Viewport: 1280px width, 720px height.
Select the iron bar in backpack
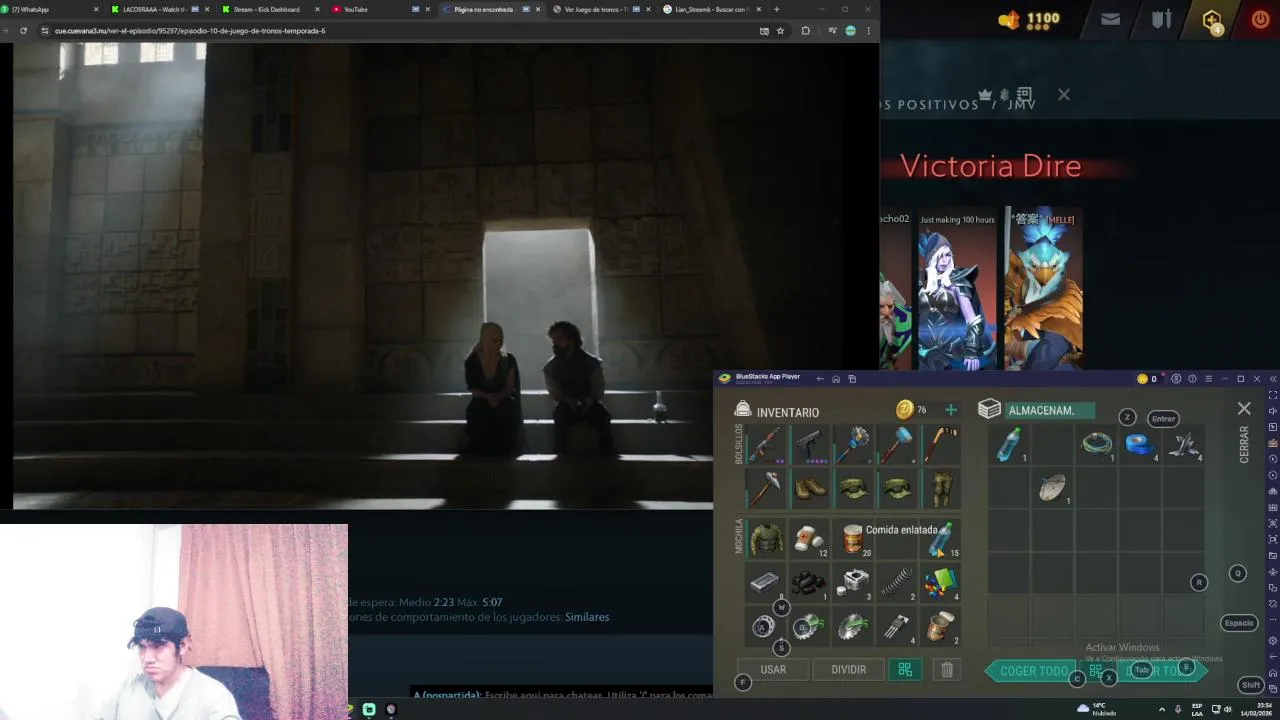pyautogui.click(x=766, y=582)
